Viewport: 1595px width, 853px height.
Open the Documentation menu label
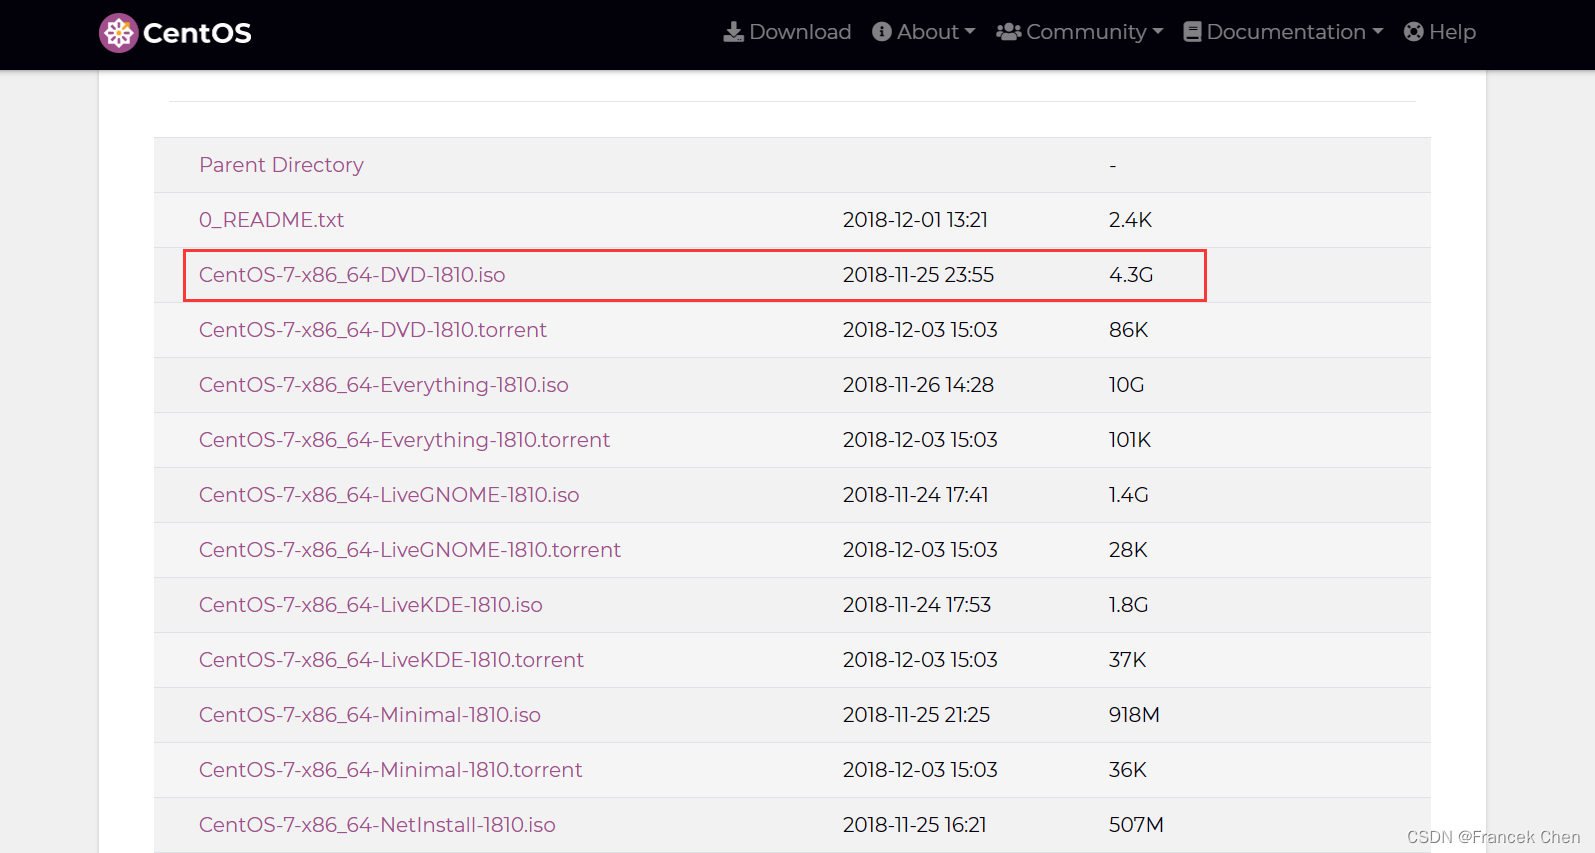1286,32
